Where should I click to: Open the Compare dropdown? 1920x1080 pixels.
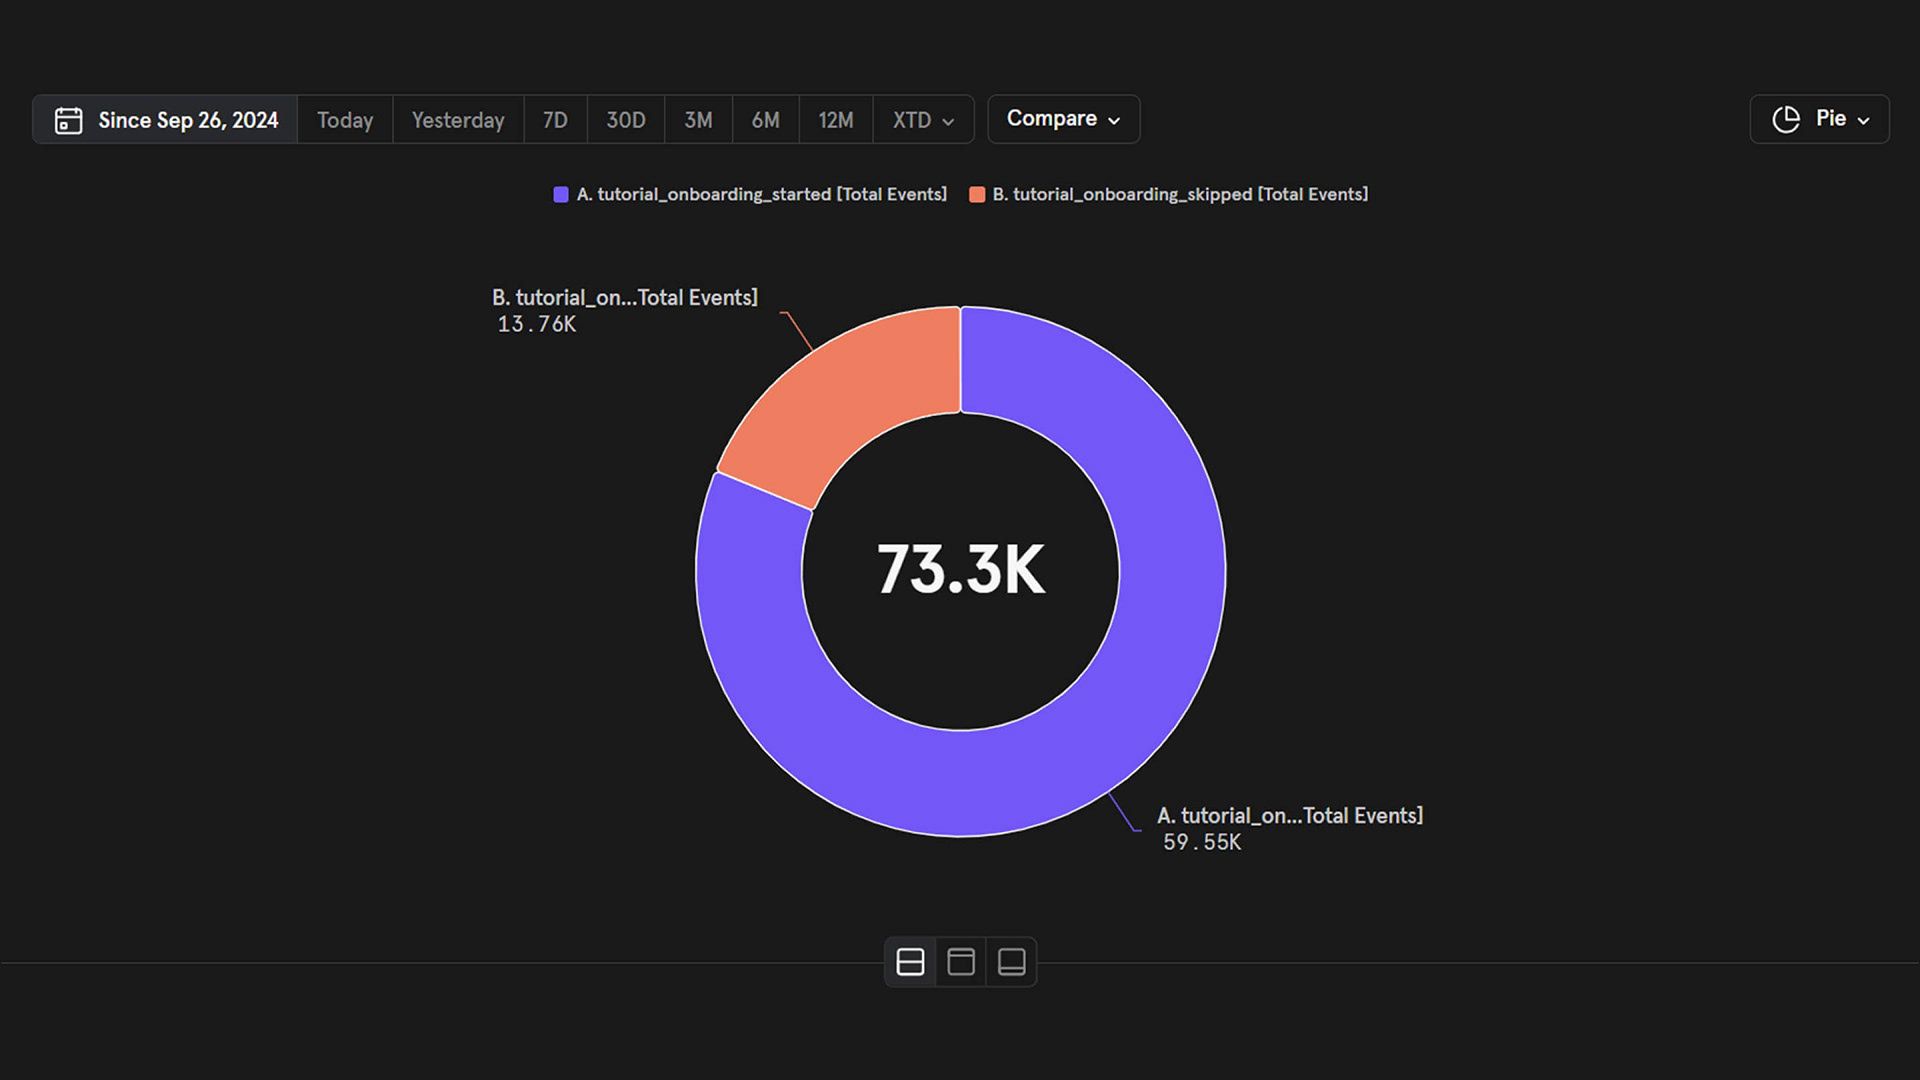tap(1063, 119)
